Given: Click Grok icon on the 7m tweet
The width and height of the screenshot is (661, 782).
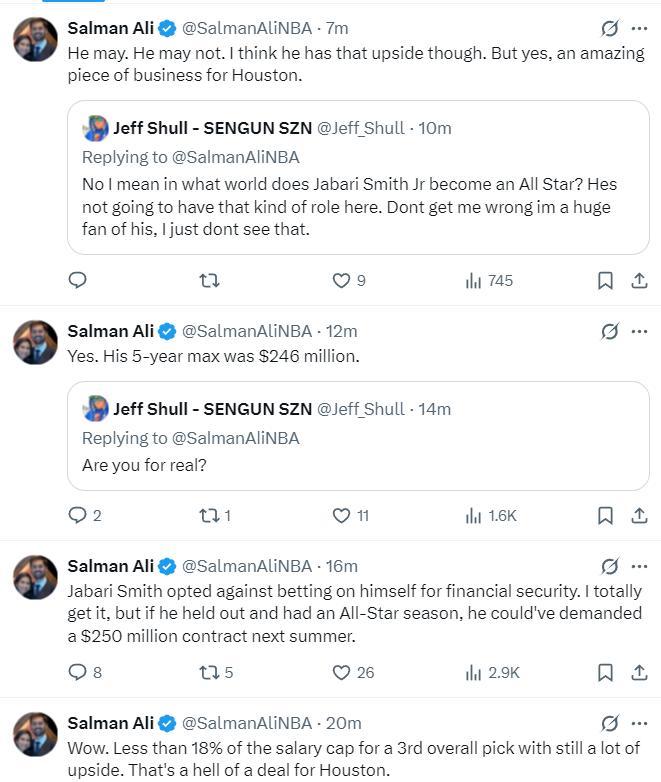Looking at the screenshot, I should pyautogui.click(x=608, y=28).
